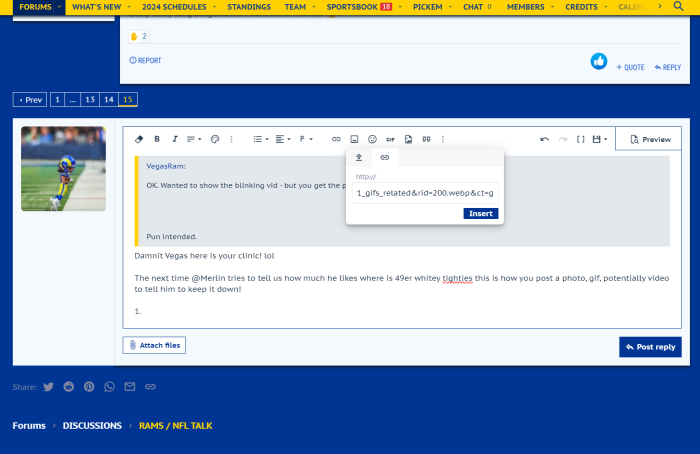700x454 pixels.
Task: Open the save draft dropdown
Action: click(600, 139)
